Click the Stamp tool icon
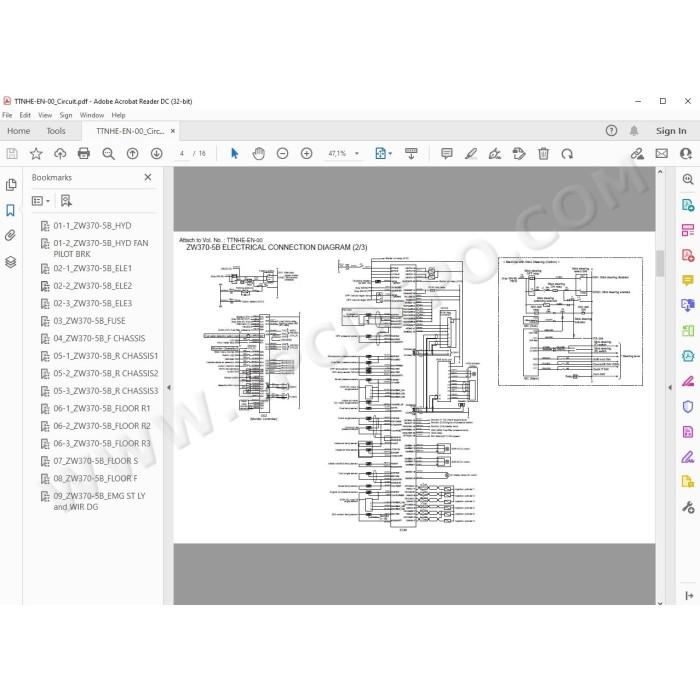Image resolution: width=700 pixels, height=700 pixels. click(519, 154)
